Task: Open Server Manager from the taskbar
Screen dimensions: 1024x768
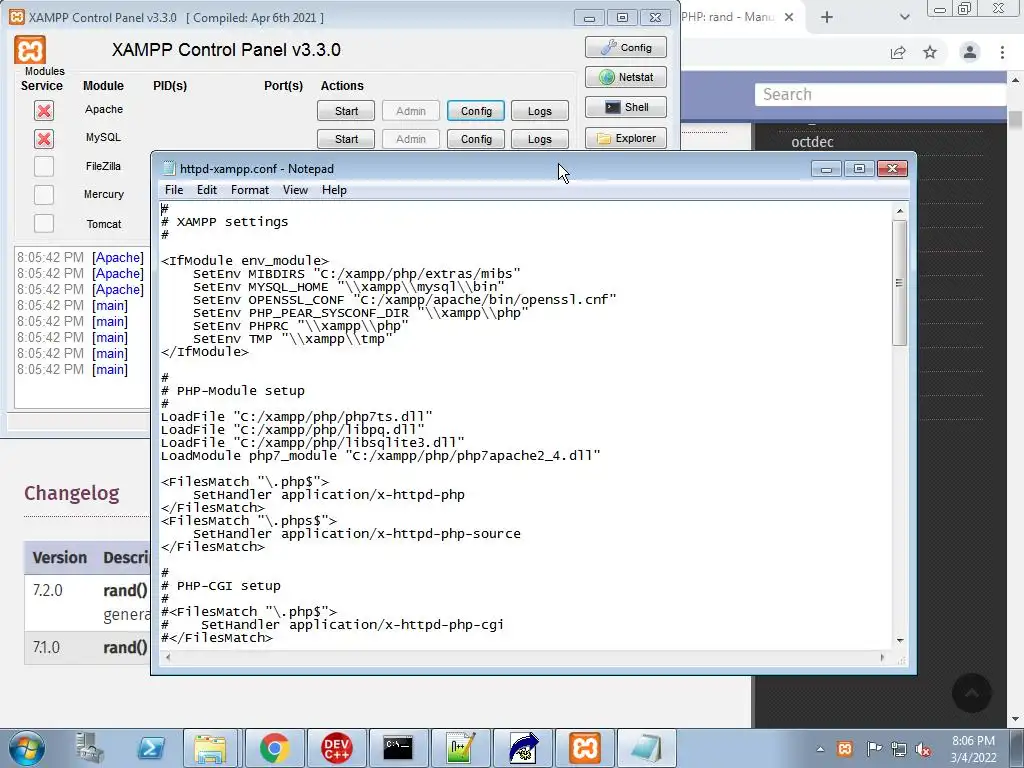Action: (x=89, y=748)
